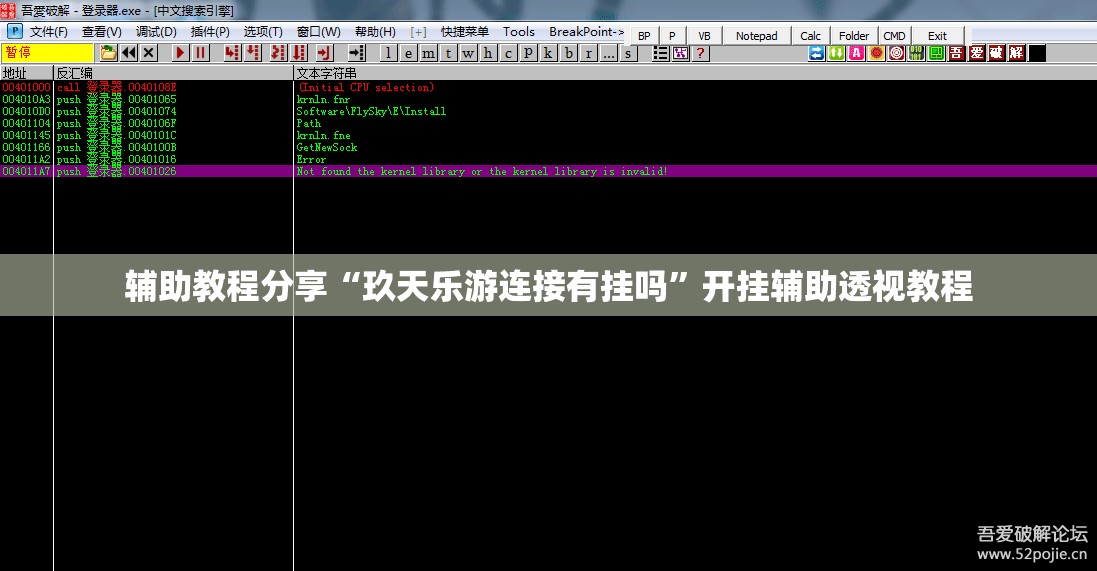
Task: Click the red '爱' icon
Action: (977, 53)
